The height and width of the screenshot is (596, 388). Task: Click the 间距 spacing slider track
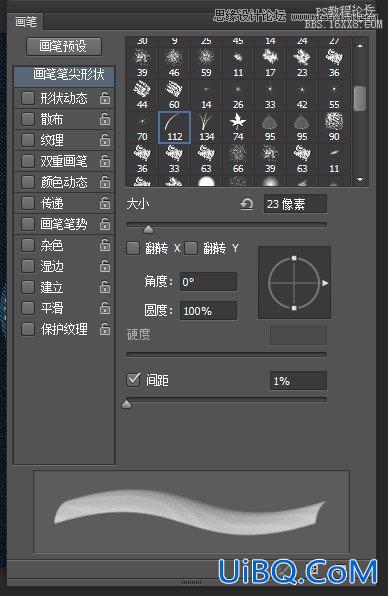[x=226, y=400]
